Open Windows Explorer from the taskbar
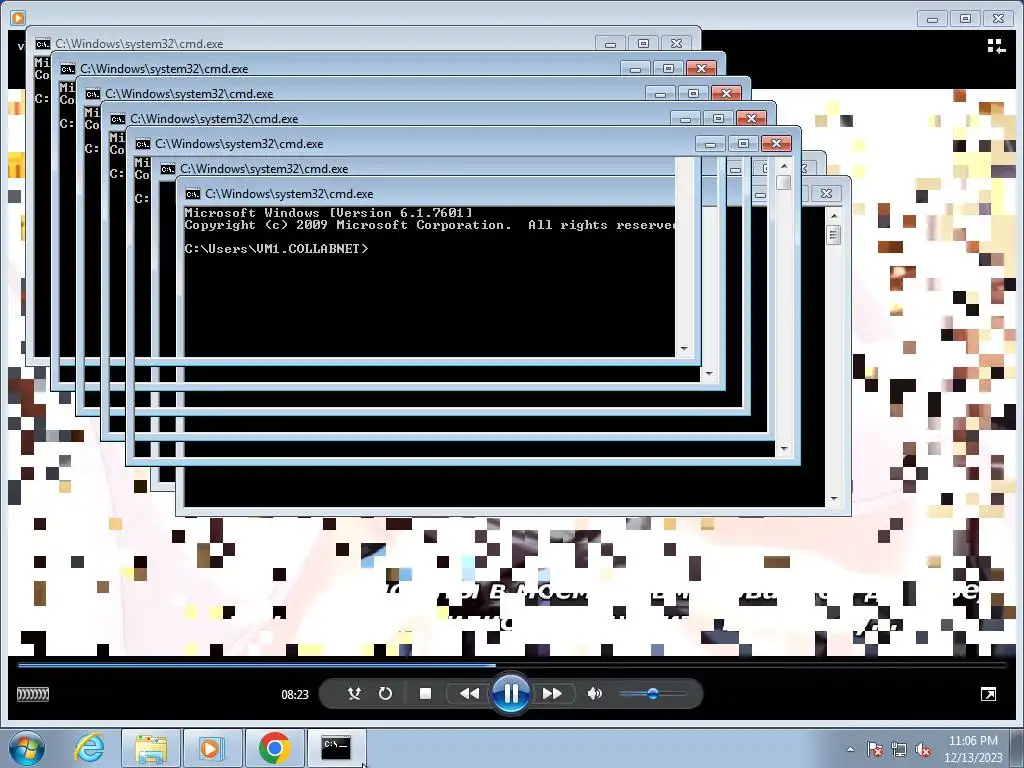The image size is (1024, 768). click(150, 748)
